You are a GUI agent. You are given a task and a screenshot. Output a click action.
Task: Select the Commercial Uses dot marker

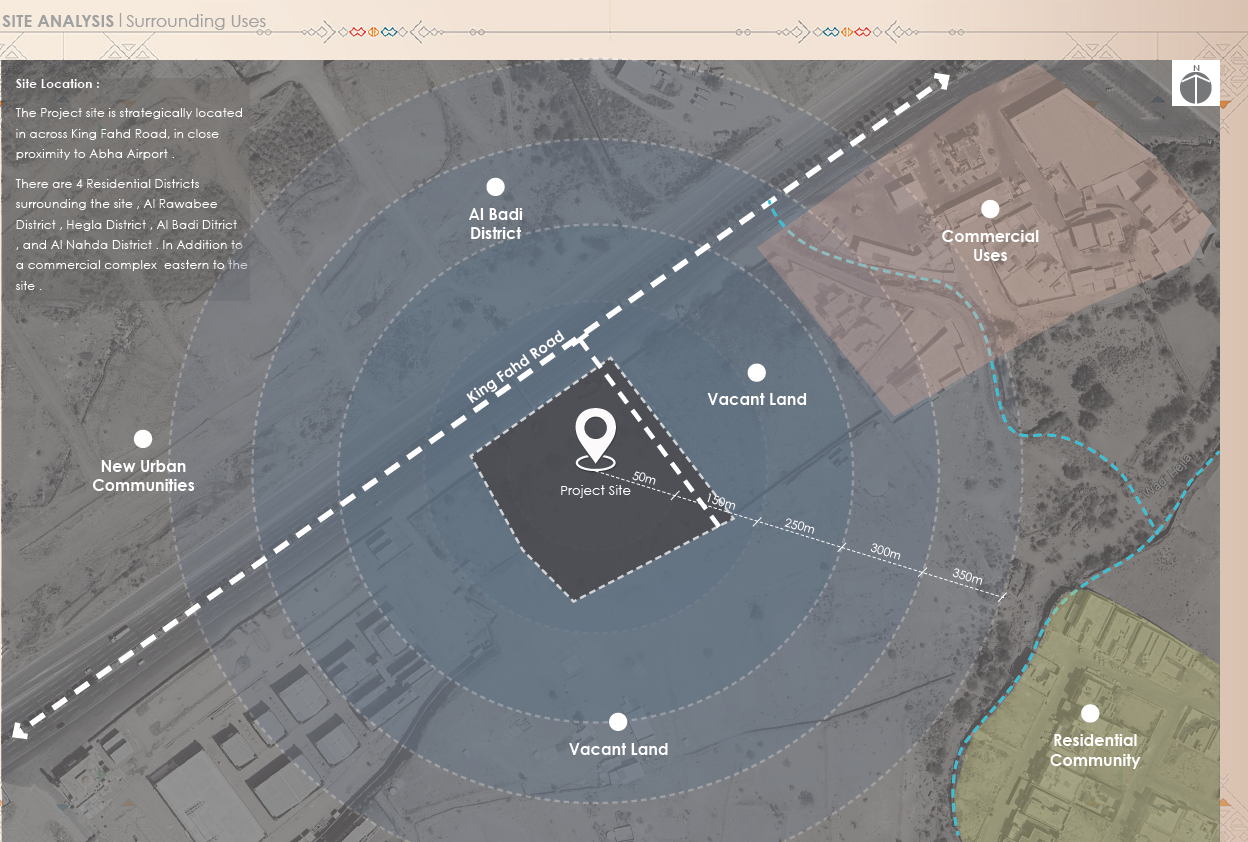tap(990, 209)
